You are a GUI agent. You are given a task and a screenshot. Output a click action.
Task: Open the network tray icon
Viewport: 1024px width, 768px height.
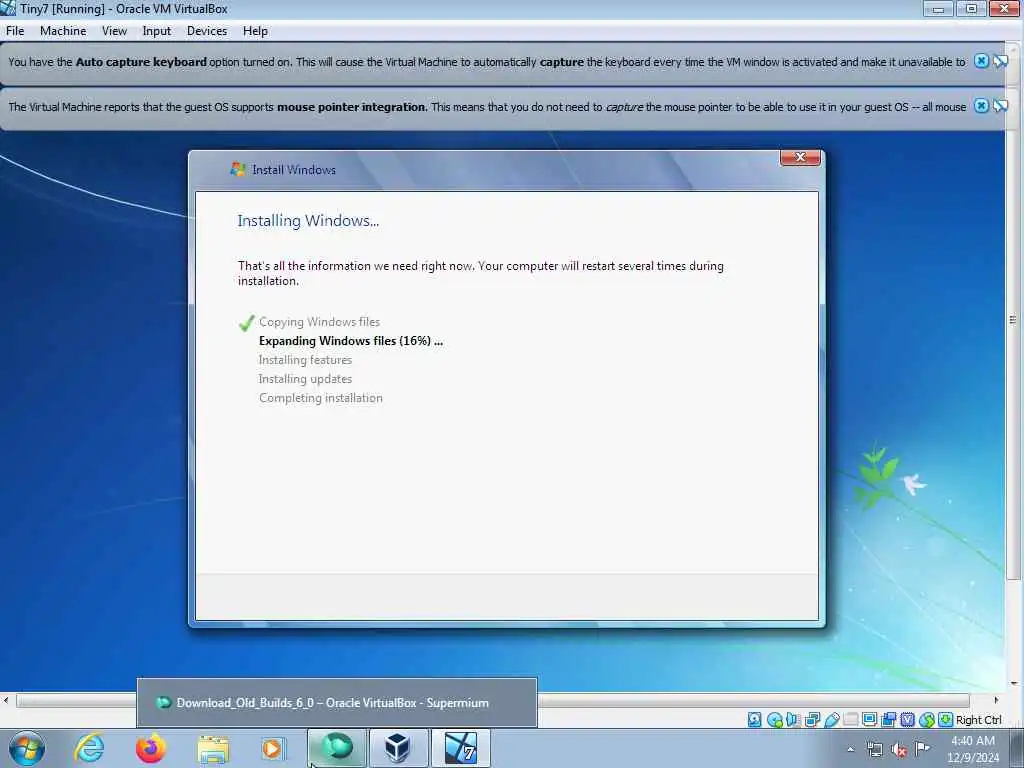point(874,749)
